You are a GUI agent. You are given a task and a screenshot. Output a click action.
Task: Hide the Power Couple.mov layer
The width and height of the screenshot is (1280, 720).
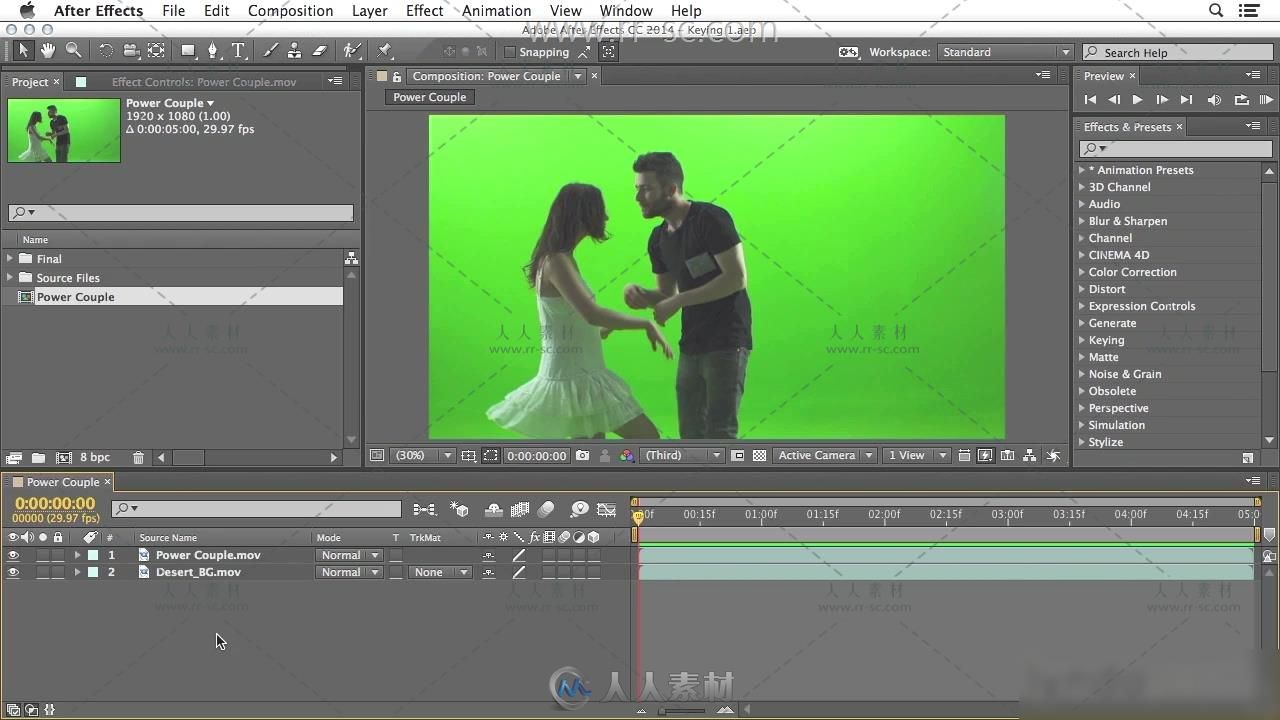point(13,555)
